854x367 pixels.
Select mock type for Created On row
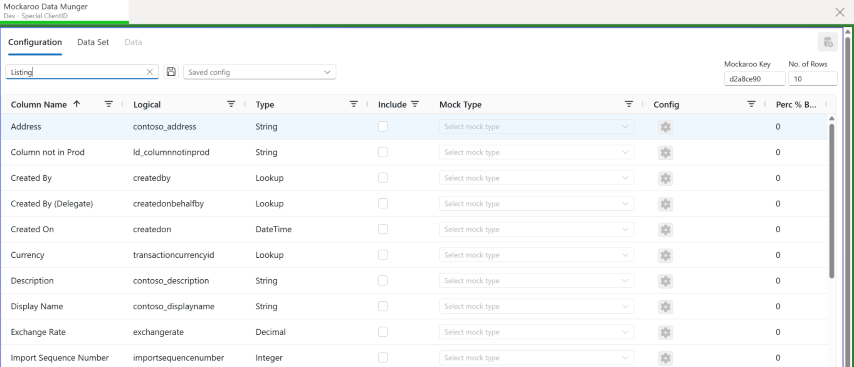pyautogui.click(x=536, y=229)
